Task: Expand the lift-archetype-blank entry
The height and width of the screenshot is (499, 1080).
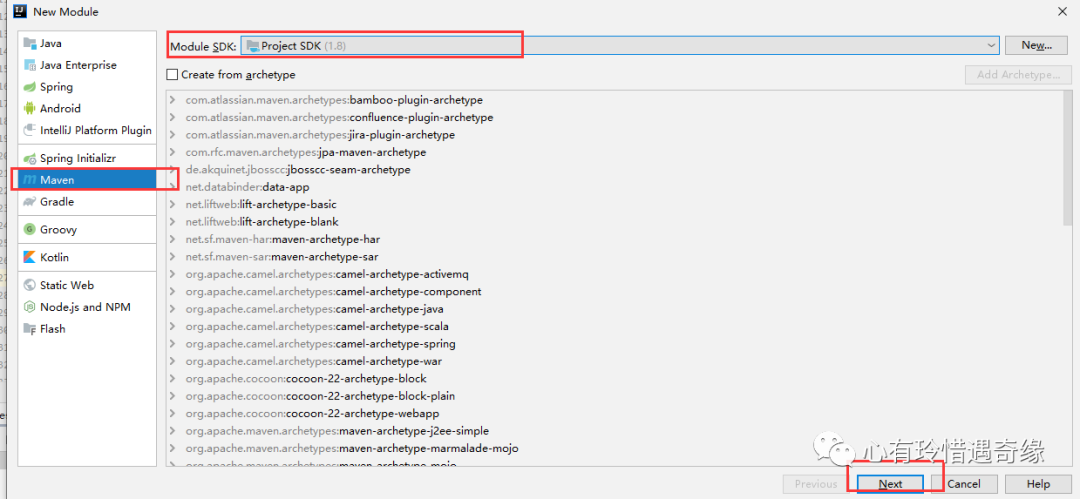Action: [x=173, y=221]
